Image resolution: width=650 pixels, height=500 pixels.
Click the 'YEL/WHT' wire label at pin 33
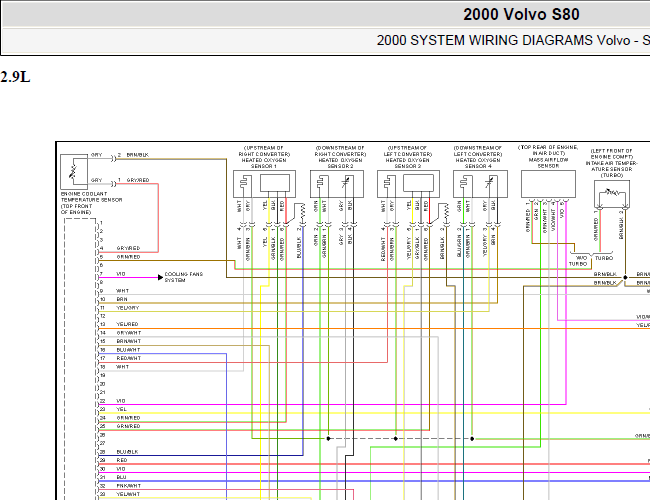click(x=128, y=494)
